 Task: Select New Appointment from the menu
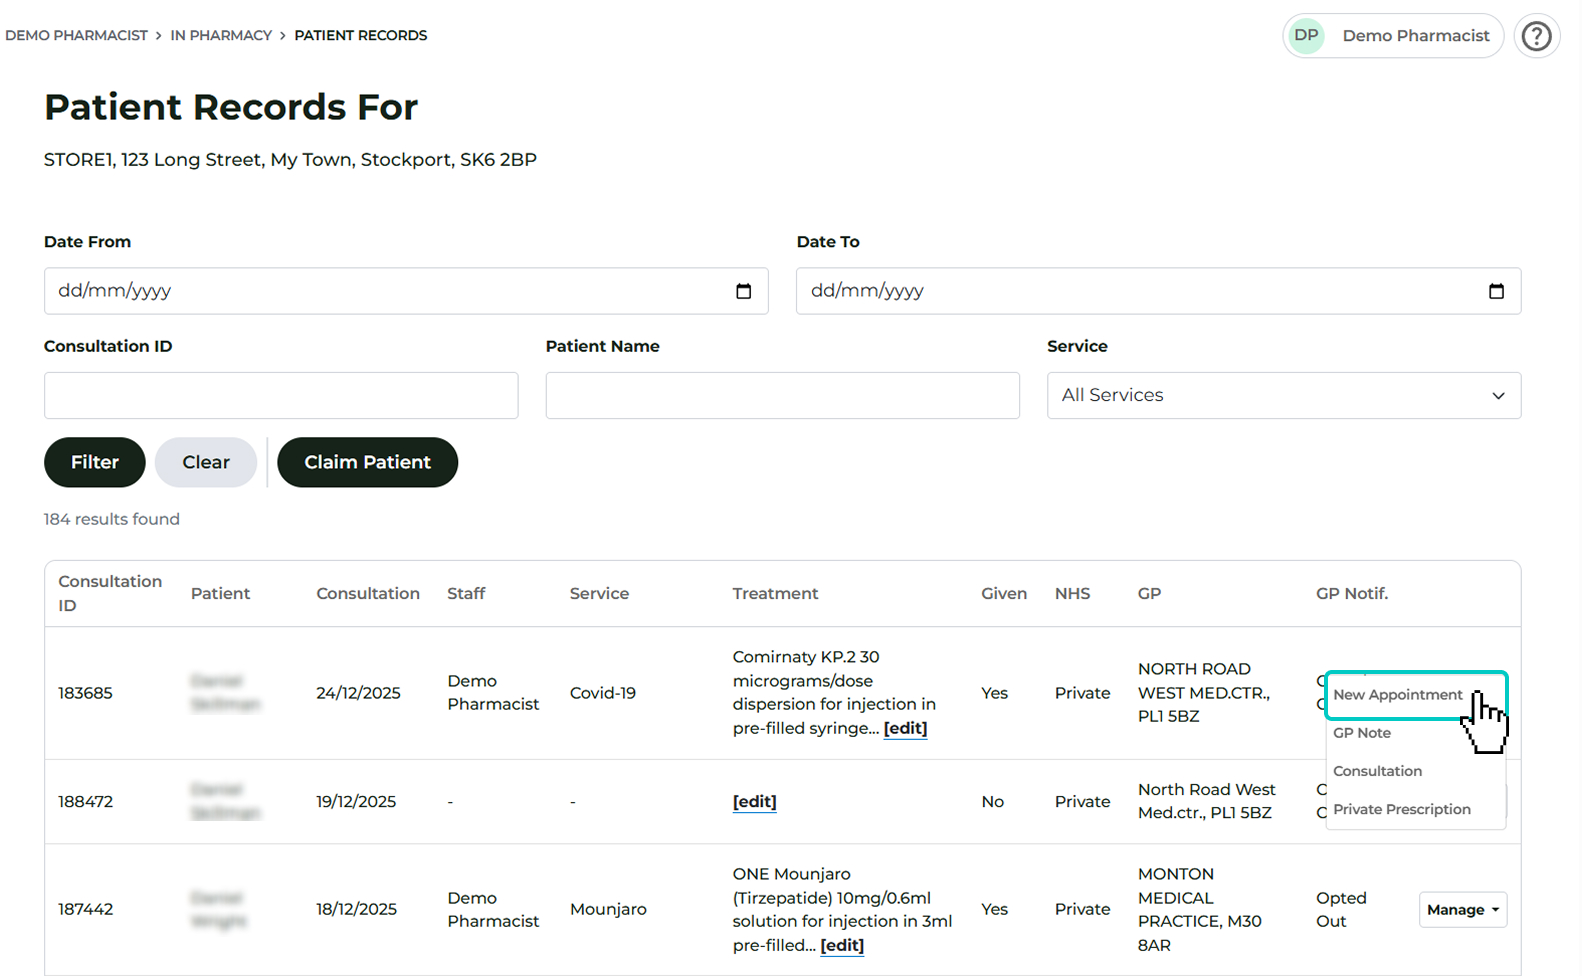[1397, 695]
